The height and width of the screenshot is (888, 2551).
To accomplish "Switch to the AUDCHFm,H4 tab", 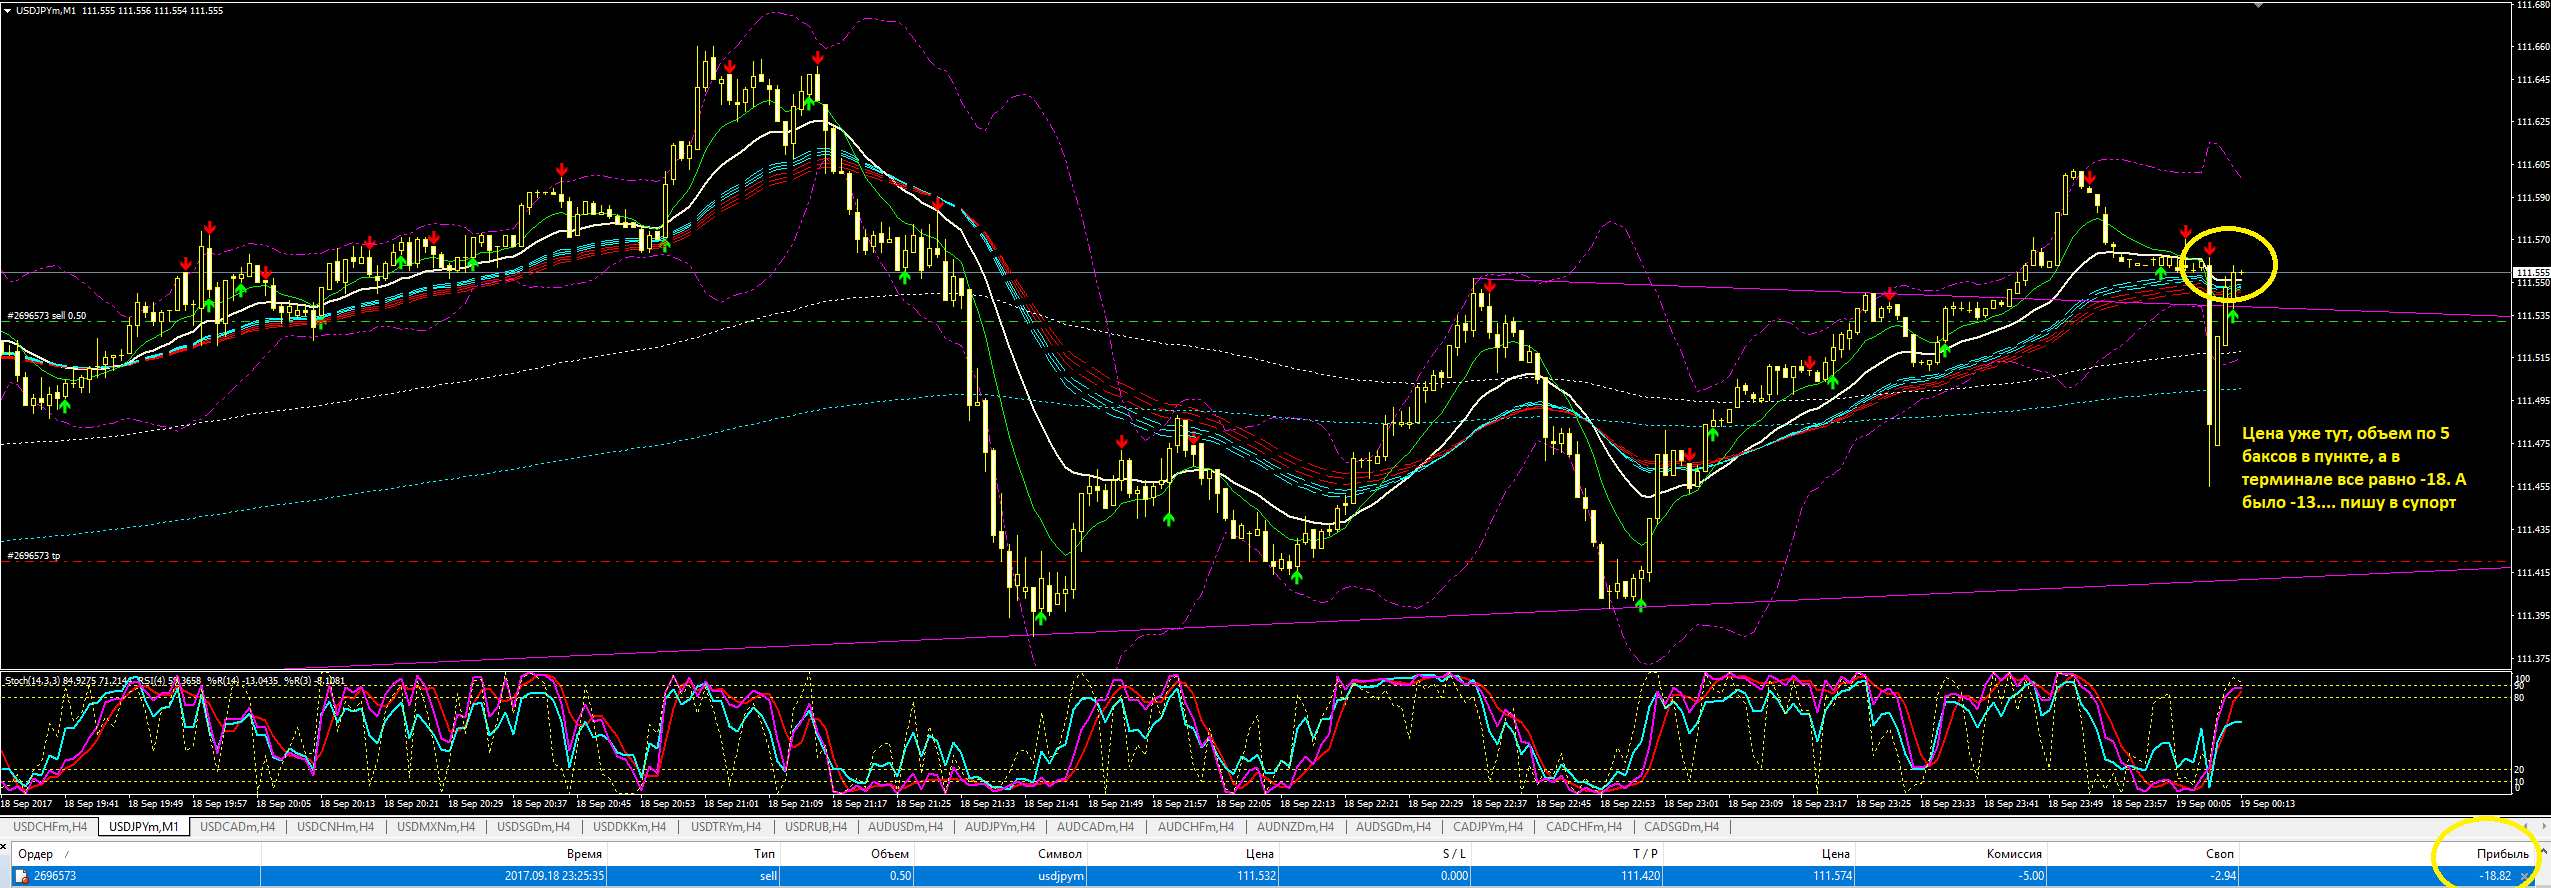I will 1195,827.
